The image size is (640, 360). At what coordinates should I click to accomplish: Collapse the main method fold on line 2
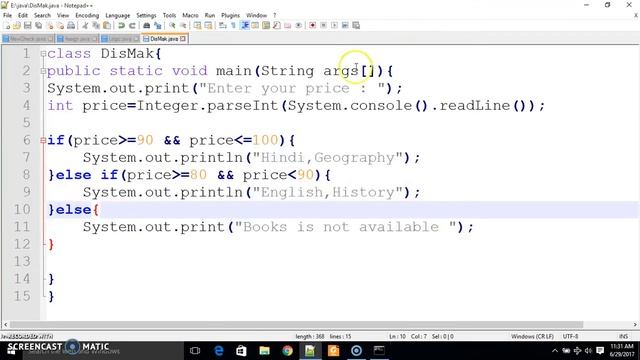pos(43,71)
